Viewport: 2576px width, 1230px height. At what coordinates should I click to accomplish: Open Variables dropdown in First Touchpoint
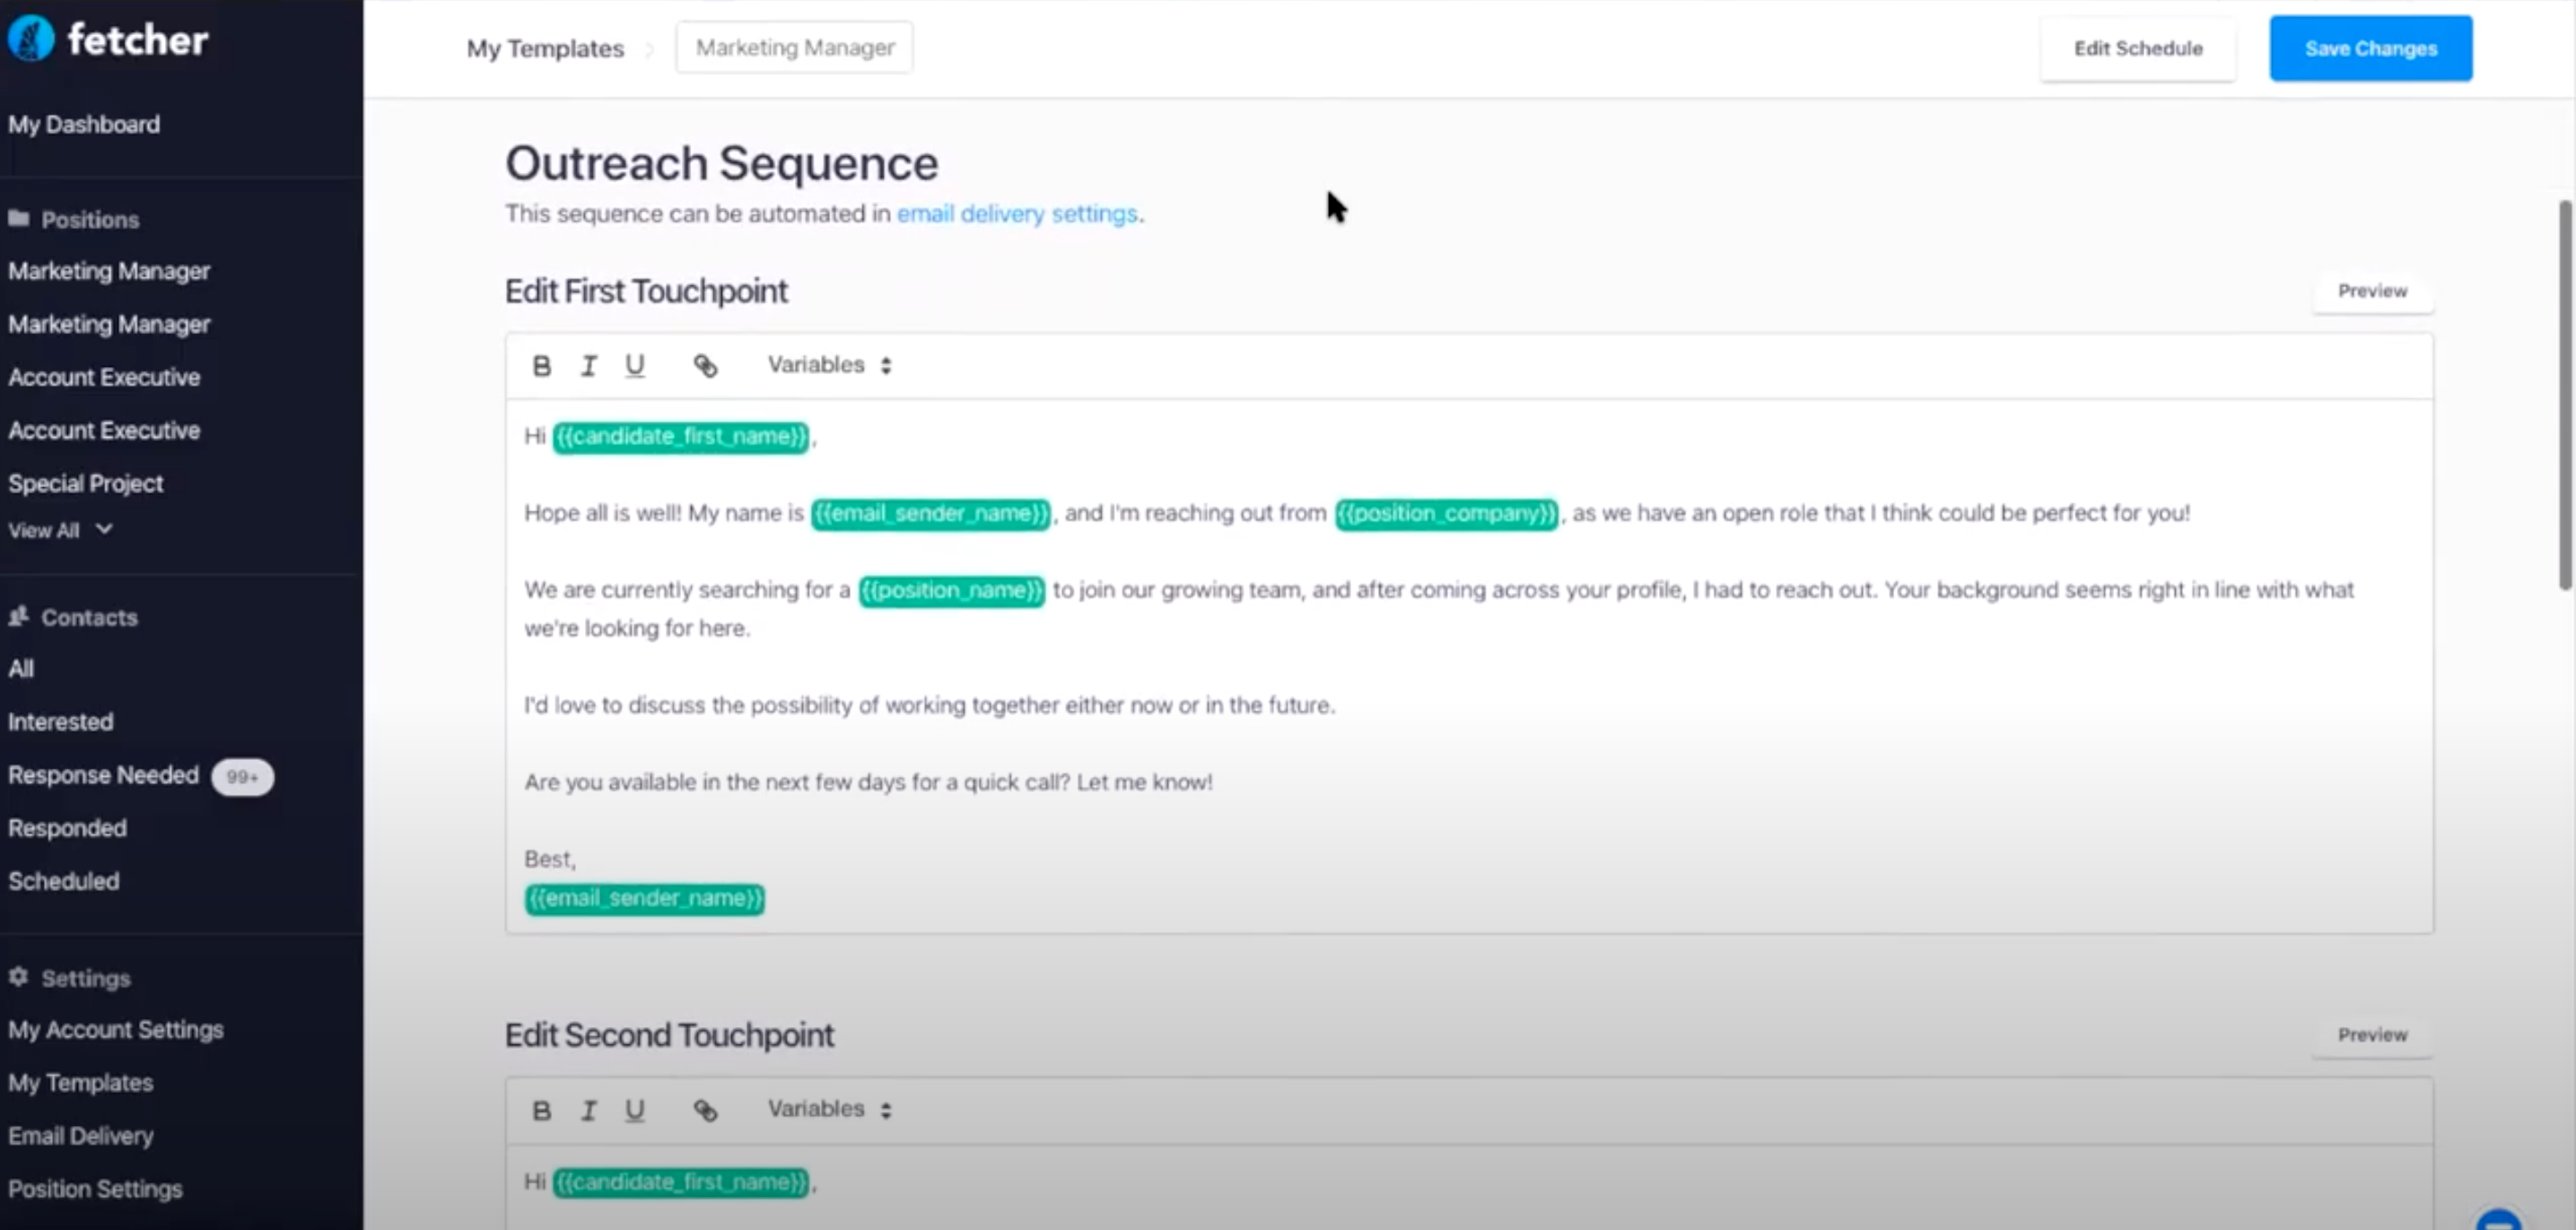pos(828,365)
